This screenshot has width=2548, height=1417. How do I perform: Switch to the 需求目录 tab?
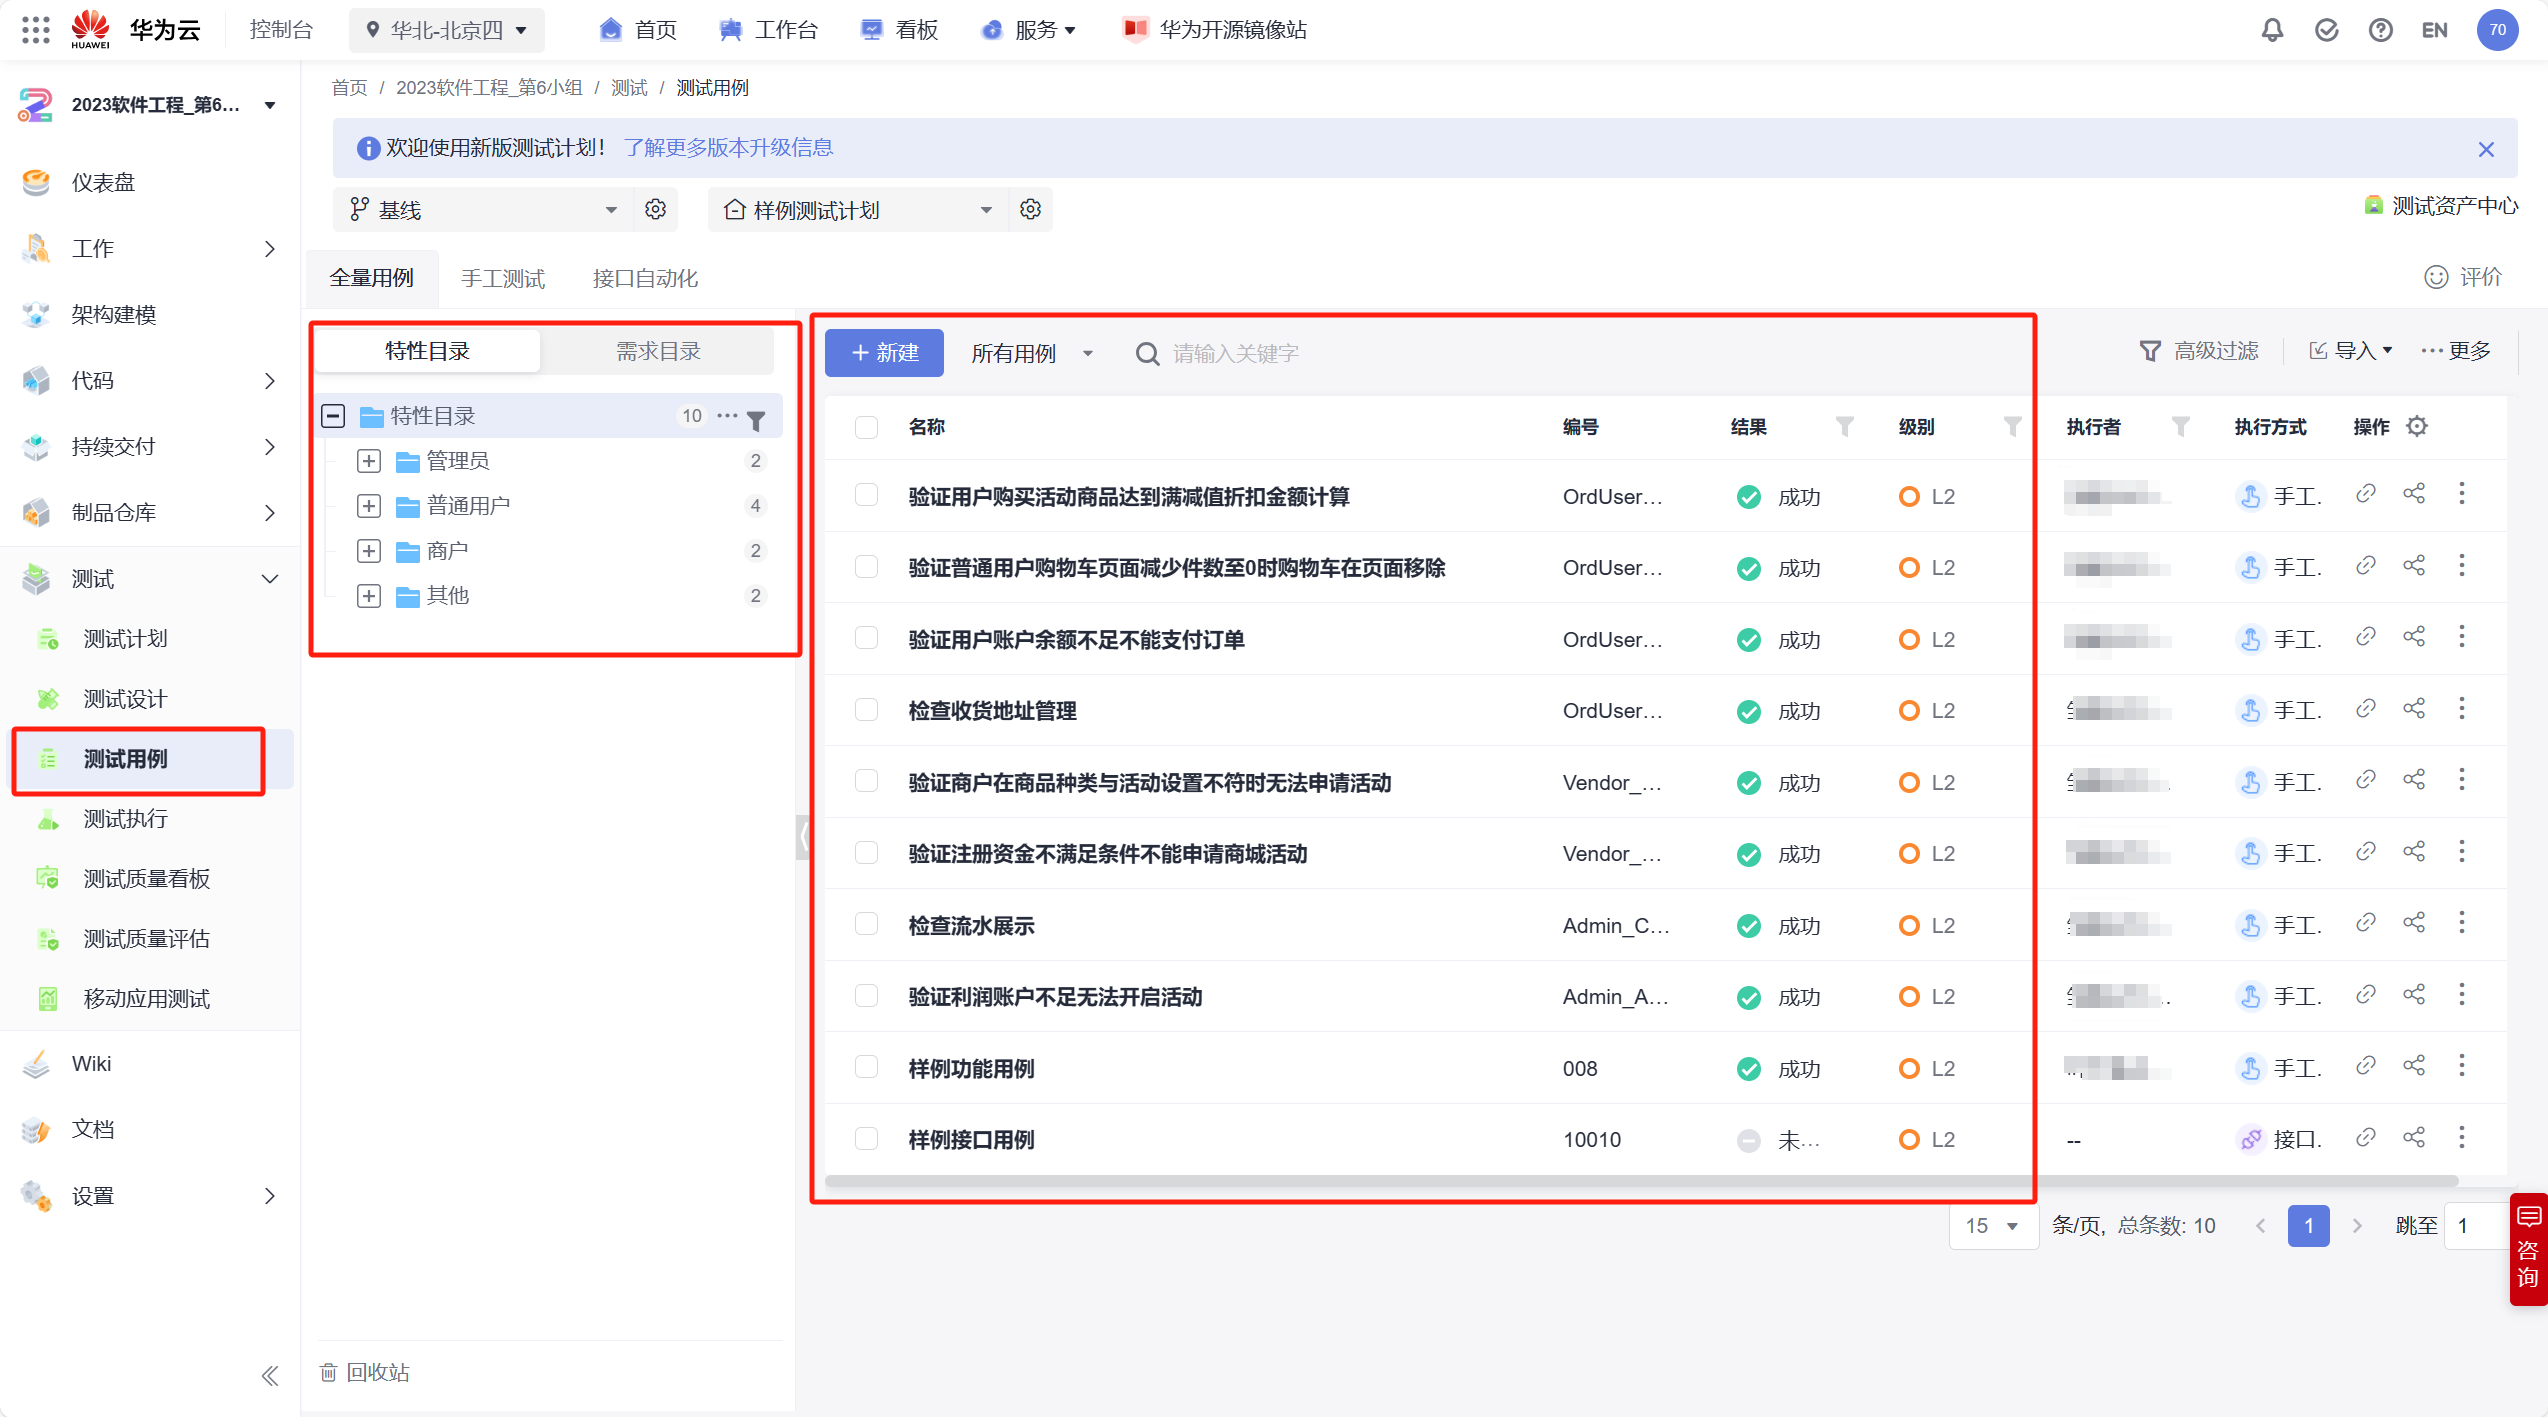658,351
